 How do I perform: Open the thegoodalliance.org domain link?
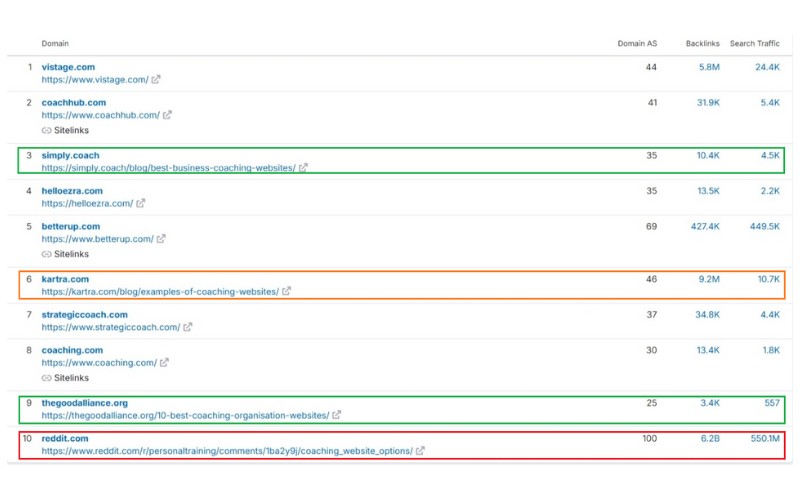(x=84, y=403)
